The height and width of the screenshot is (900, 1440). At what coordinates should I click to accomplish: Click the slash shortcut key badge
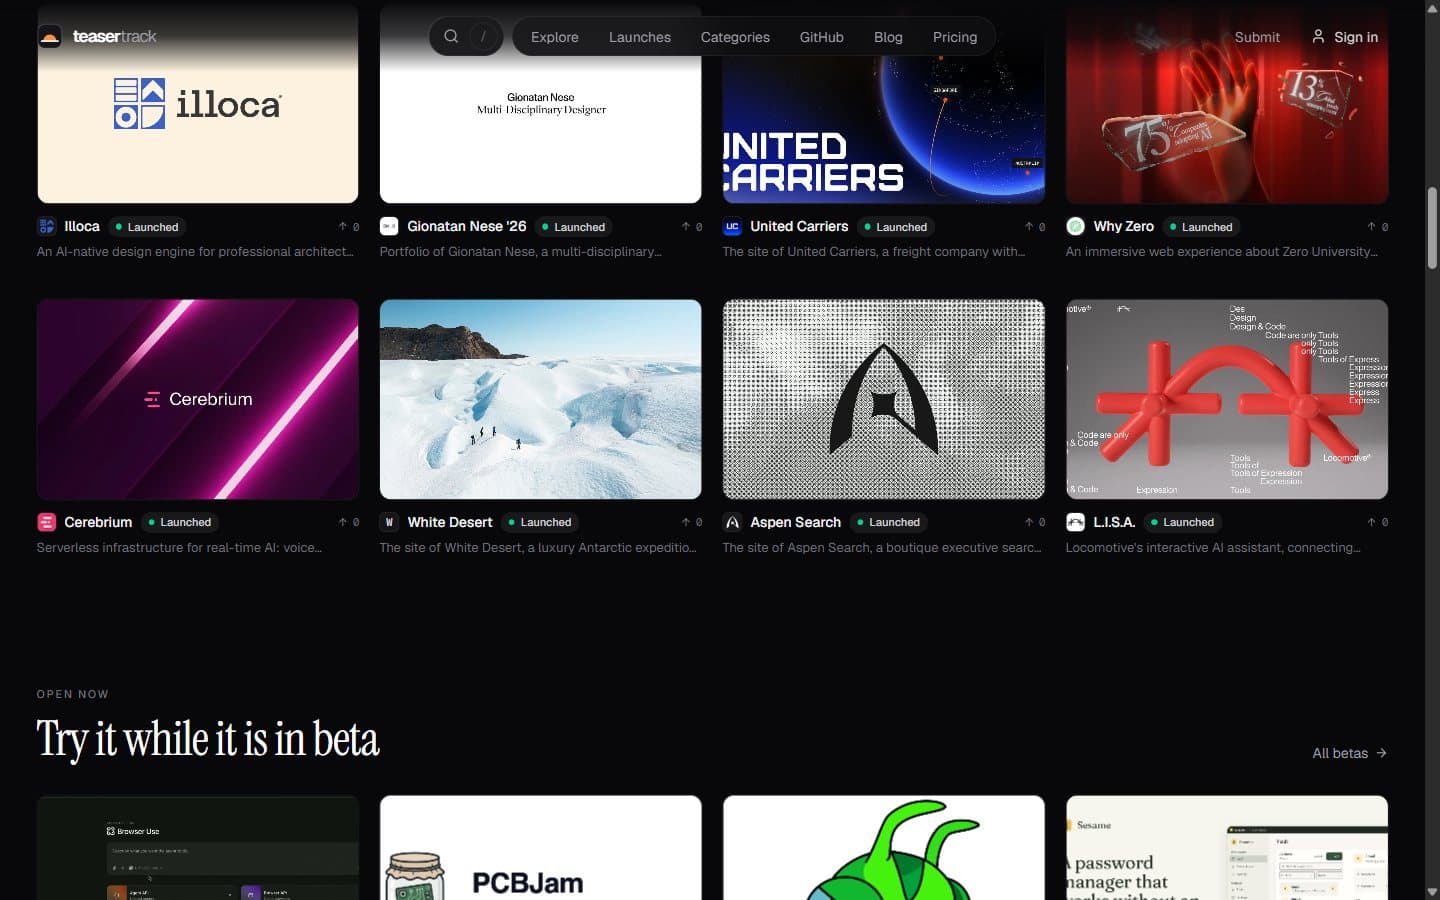point(484,36)
